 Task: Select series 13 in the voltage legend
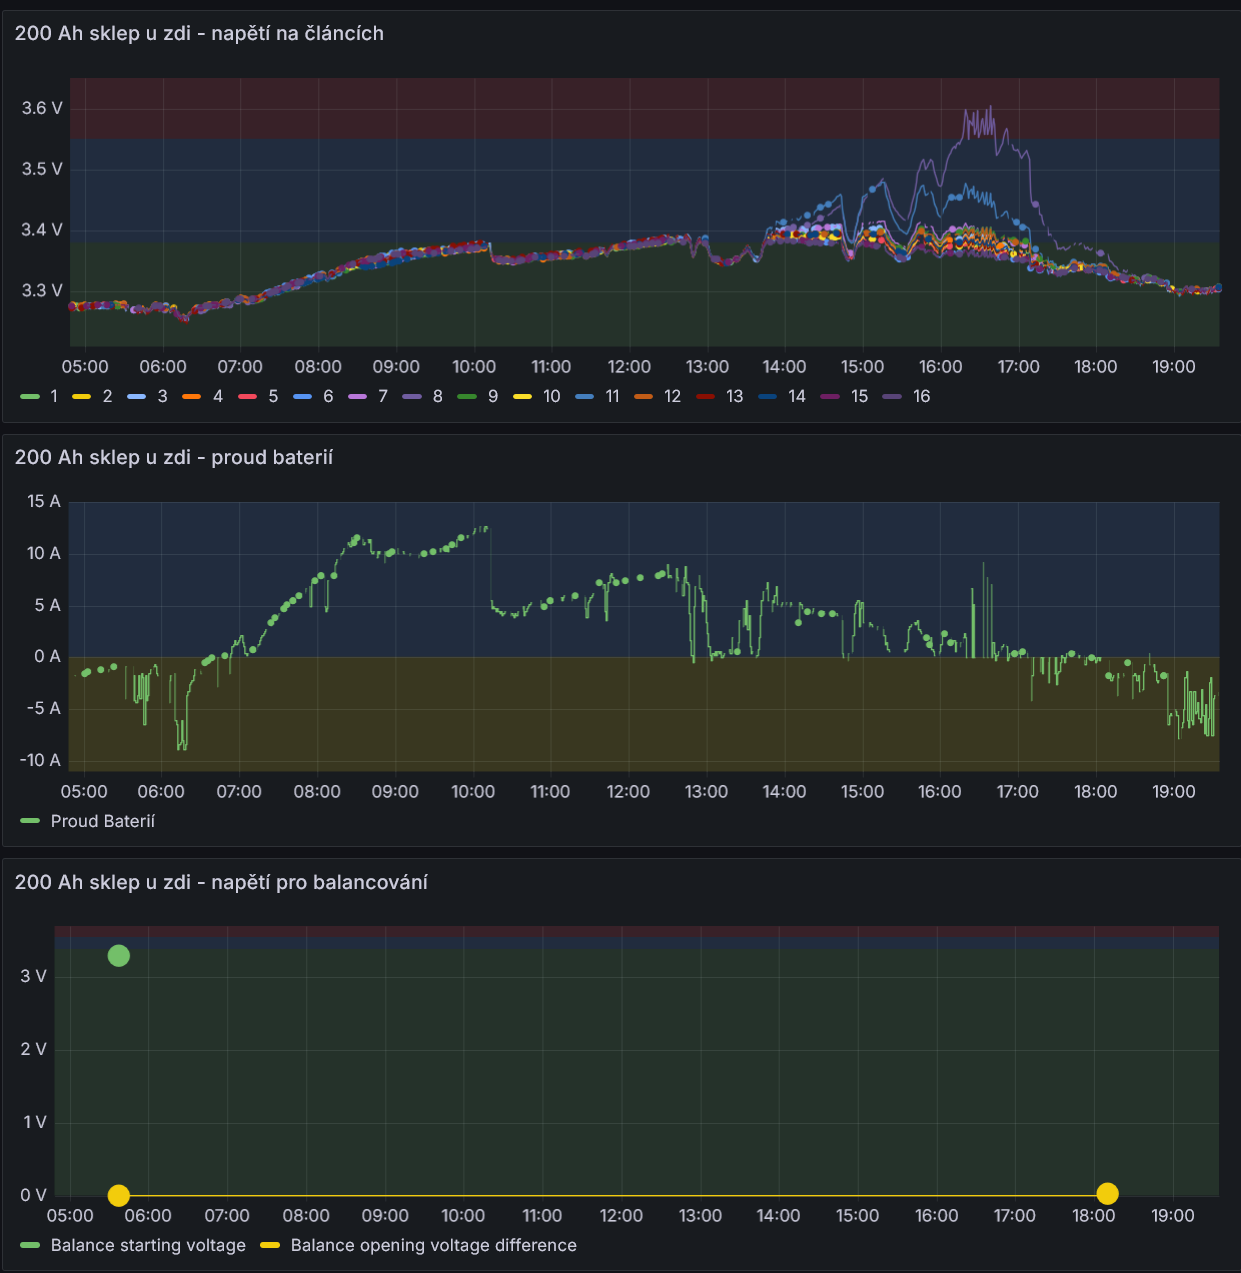click(x=734, y=396)
